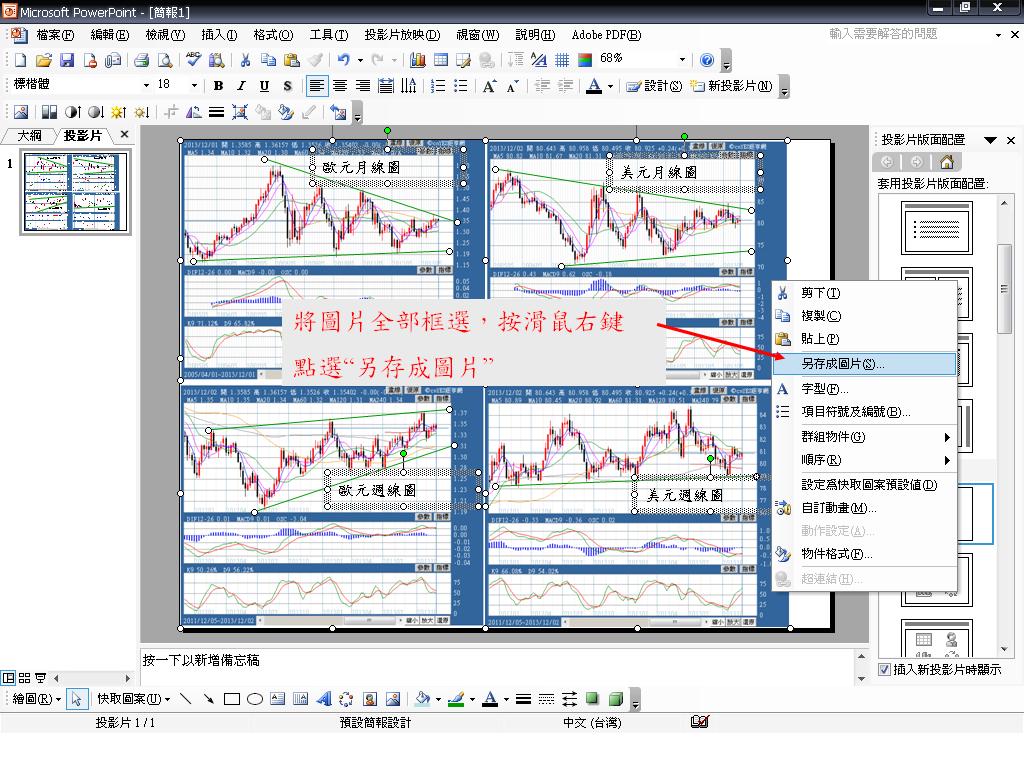Click the 設計 button
The width and height of the screenshot is (1024, 768).
click(654, 86)
